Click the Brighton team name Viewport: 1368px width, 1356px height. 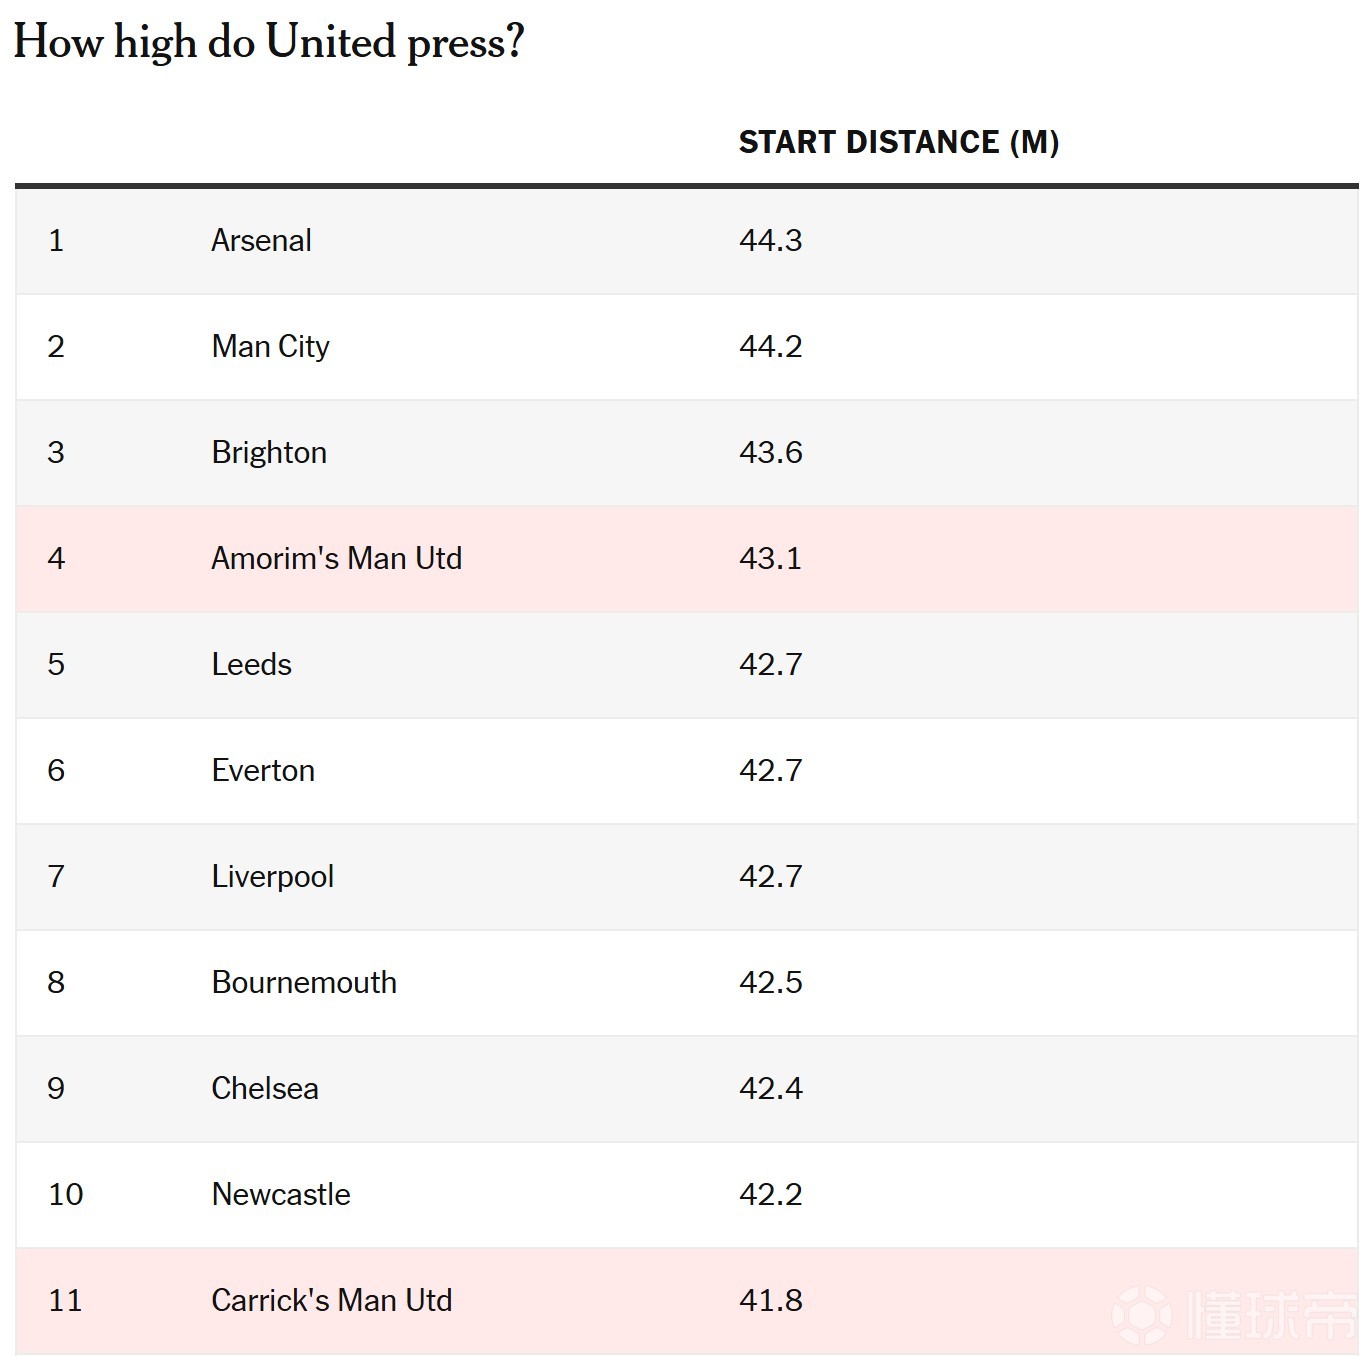269,453
